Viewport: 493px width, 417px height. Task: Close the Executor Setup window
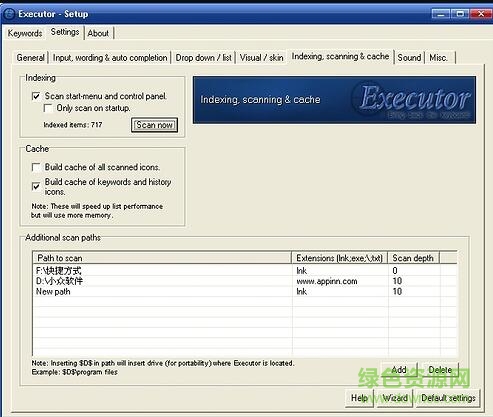point(481,14)
